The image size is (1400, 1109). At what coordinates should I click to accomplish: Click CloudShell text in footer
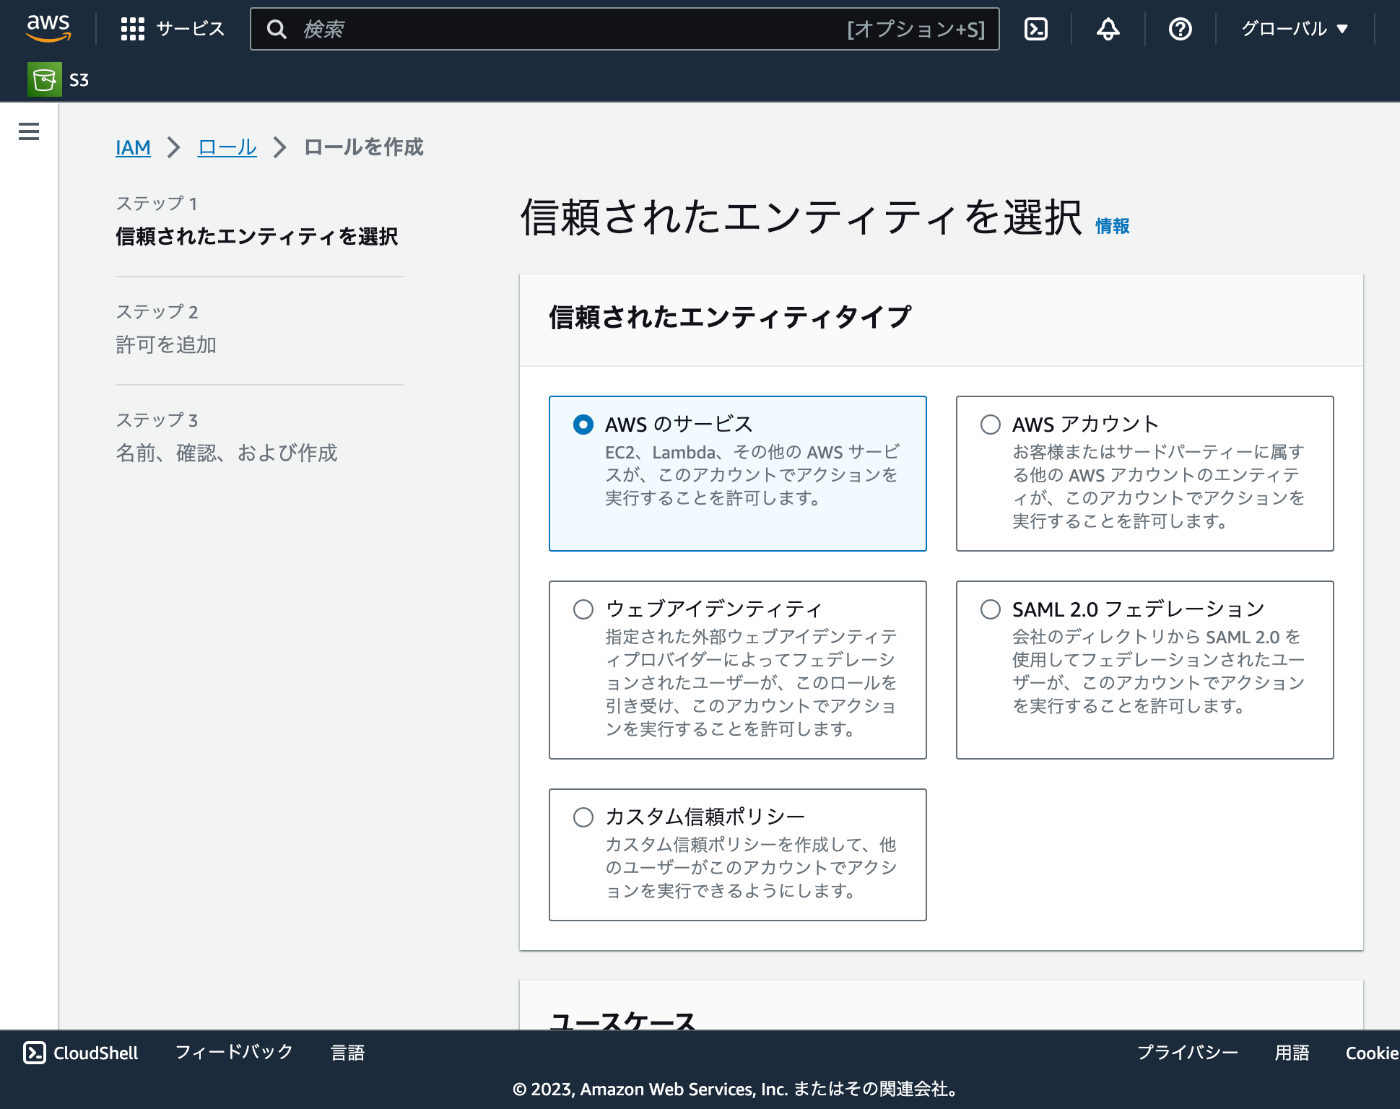[x=96, y=1053]
